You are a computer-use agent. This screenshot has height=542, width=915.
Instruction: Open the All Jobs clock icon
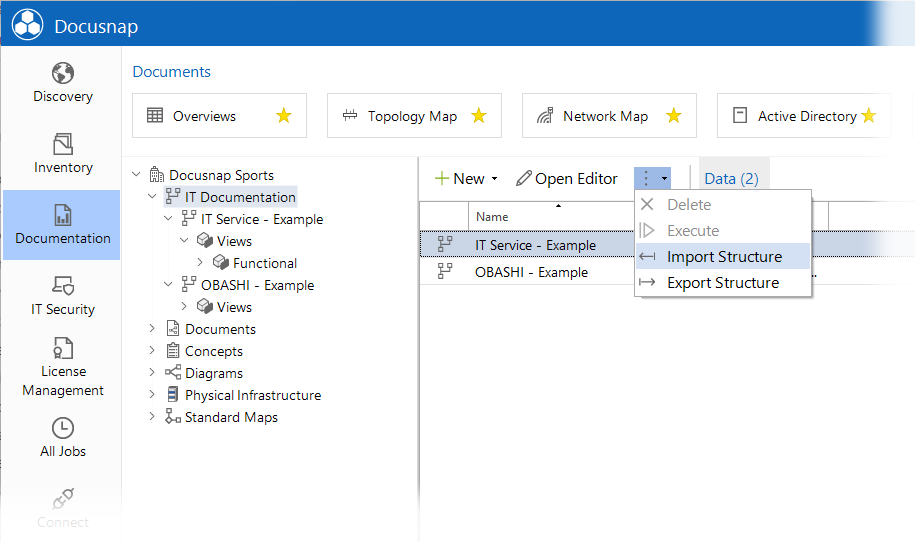pos(62,428)
